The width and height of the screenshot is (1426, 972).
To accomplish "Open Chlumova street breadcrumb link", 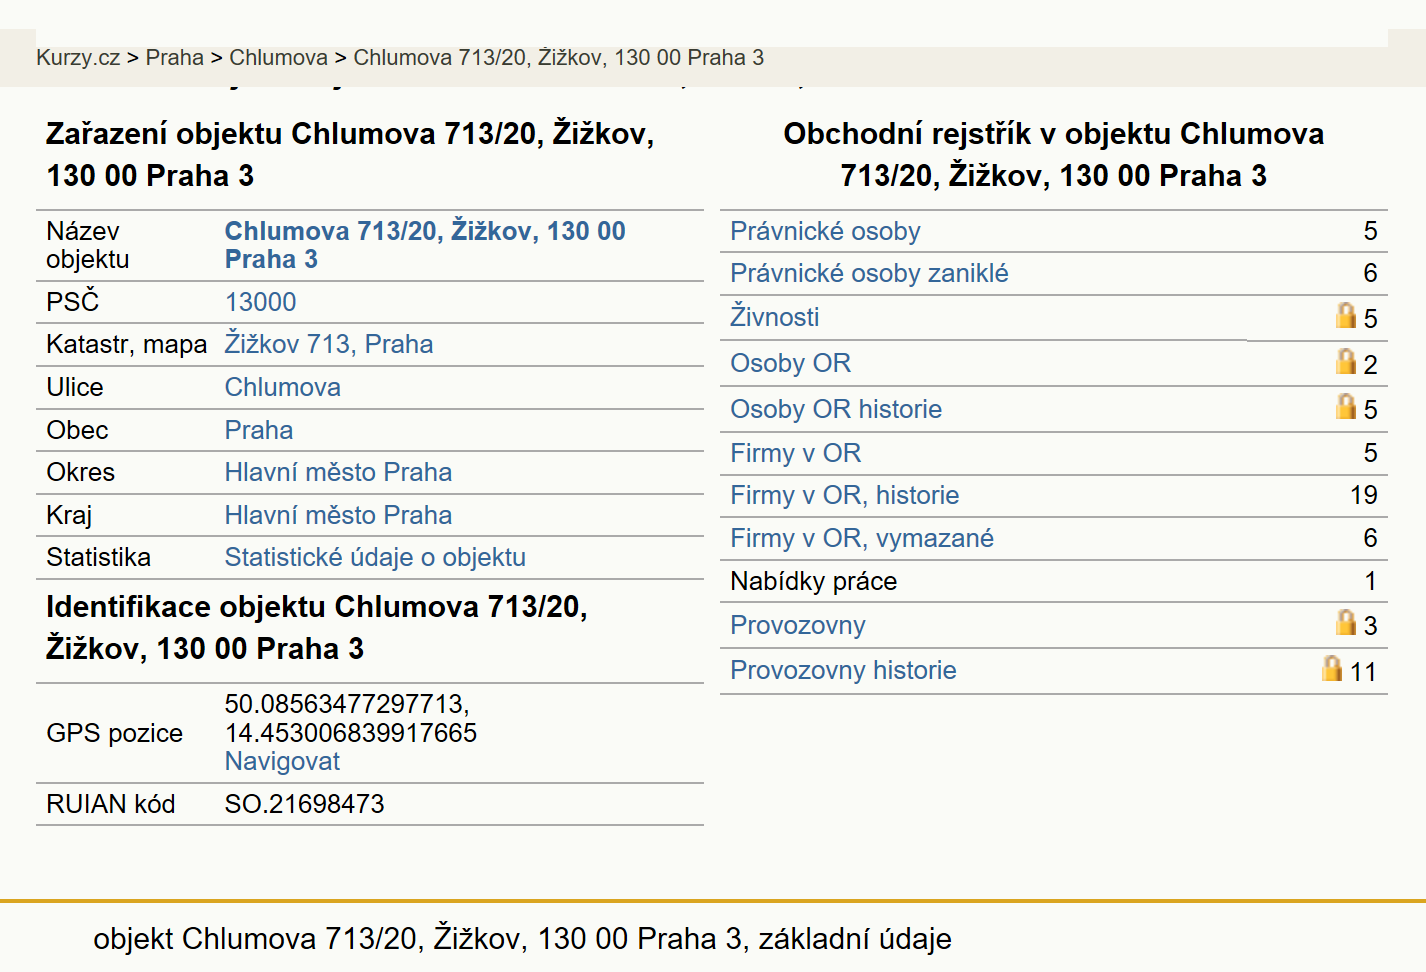I will click(278, 58).
